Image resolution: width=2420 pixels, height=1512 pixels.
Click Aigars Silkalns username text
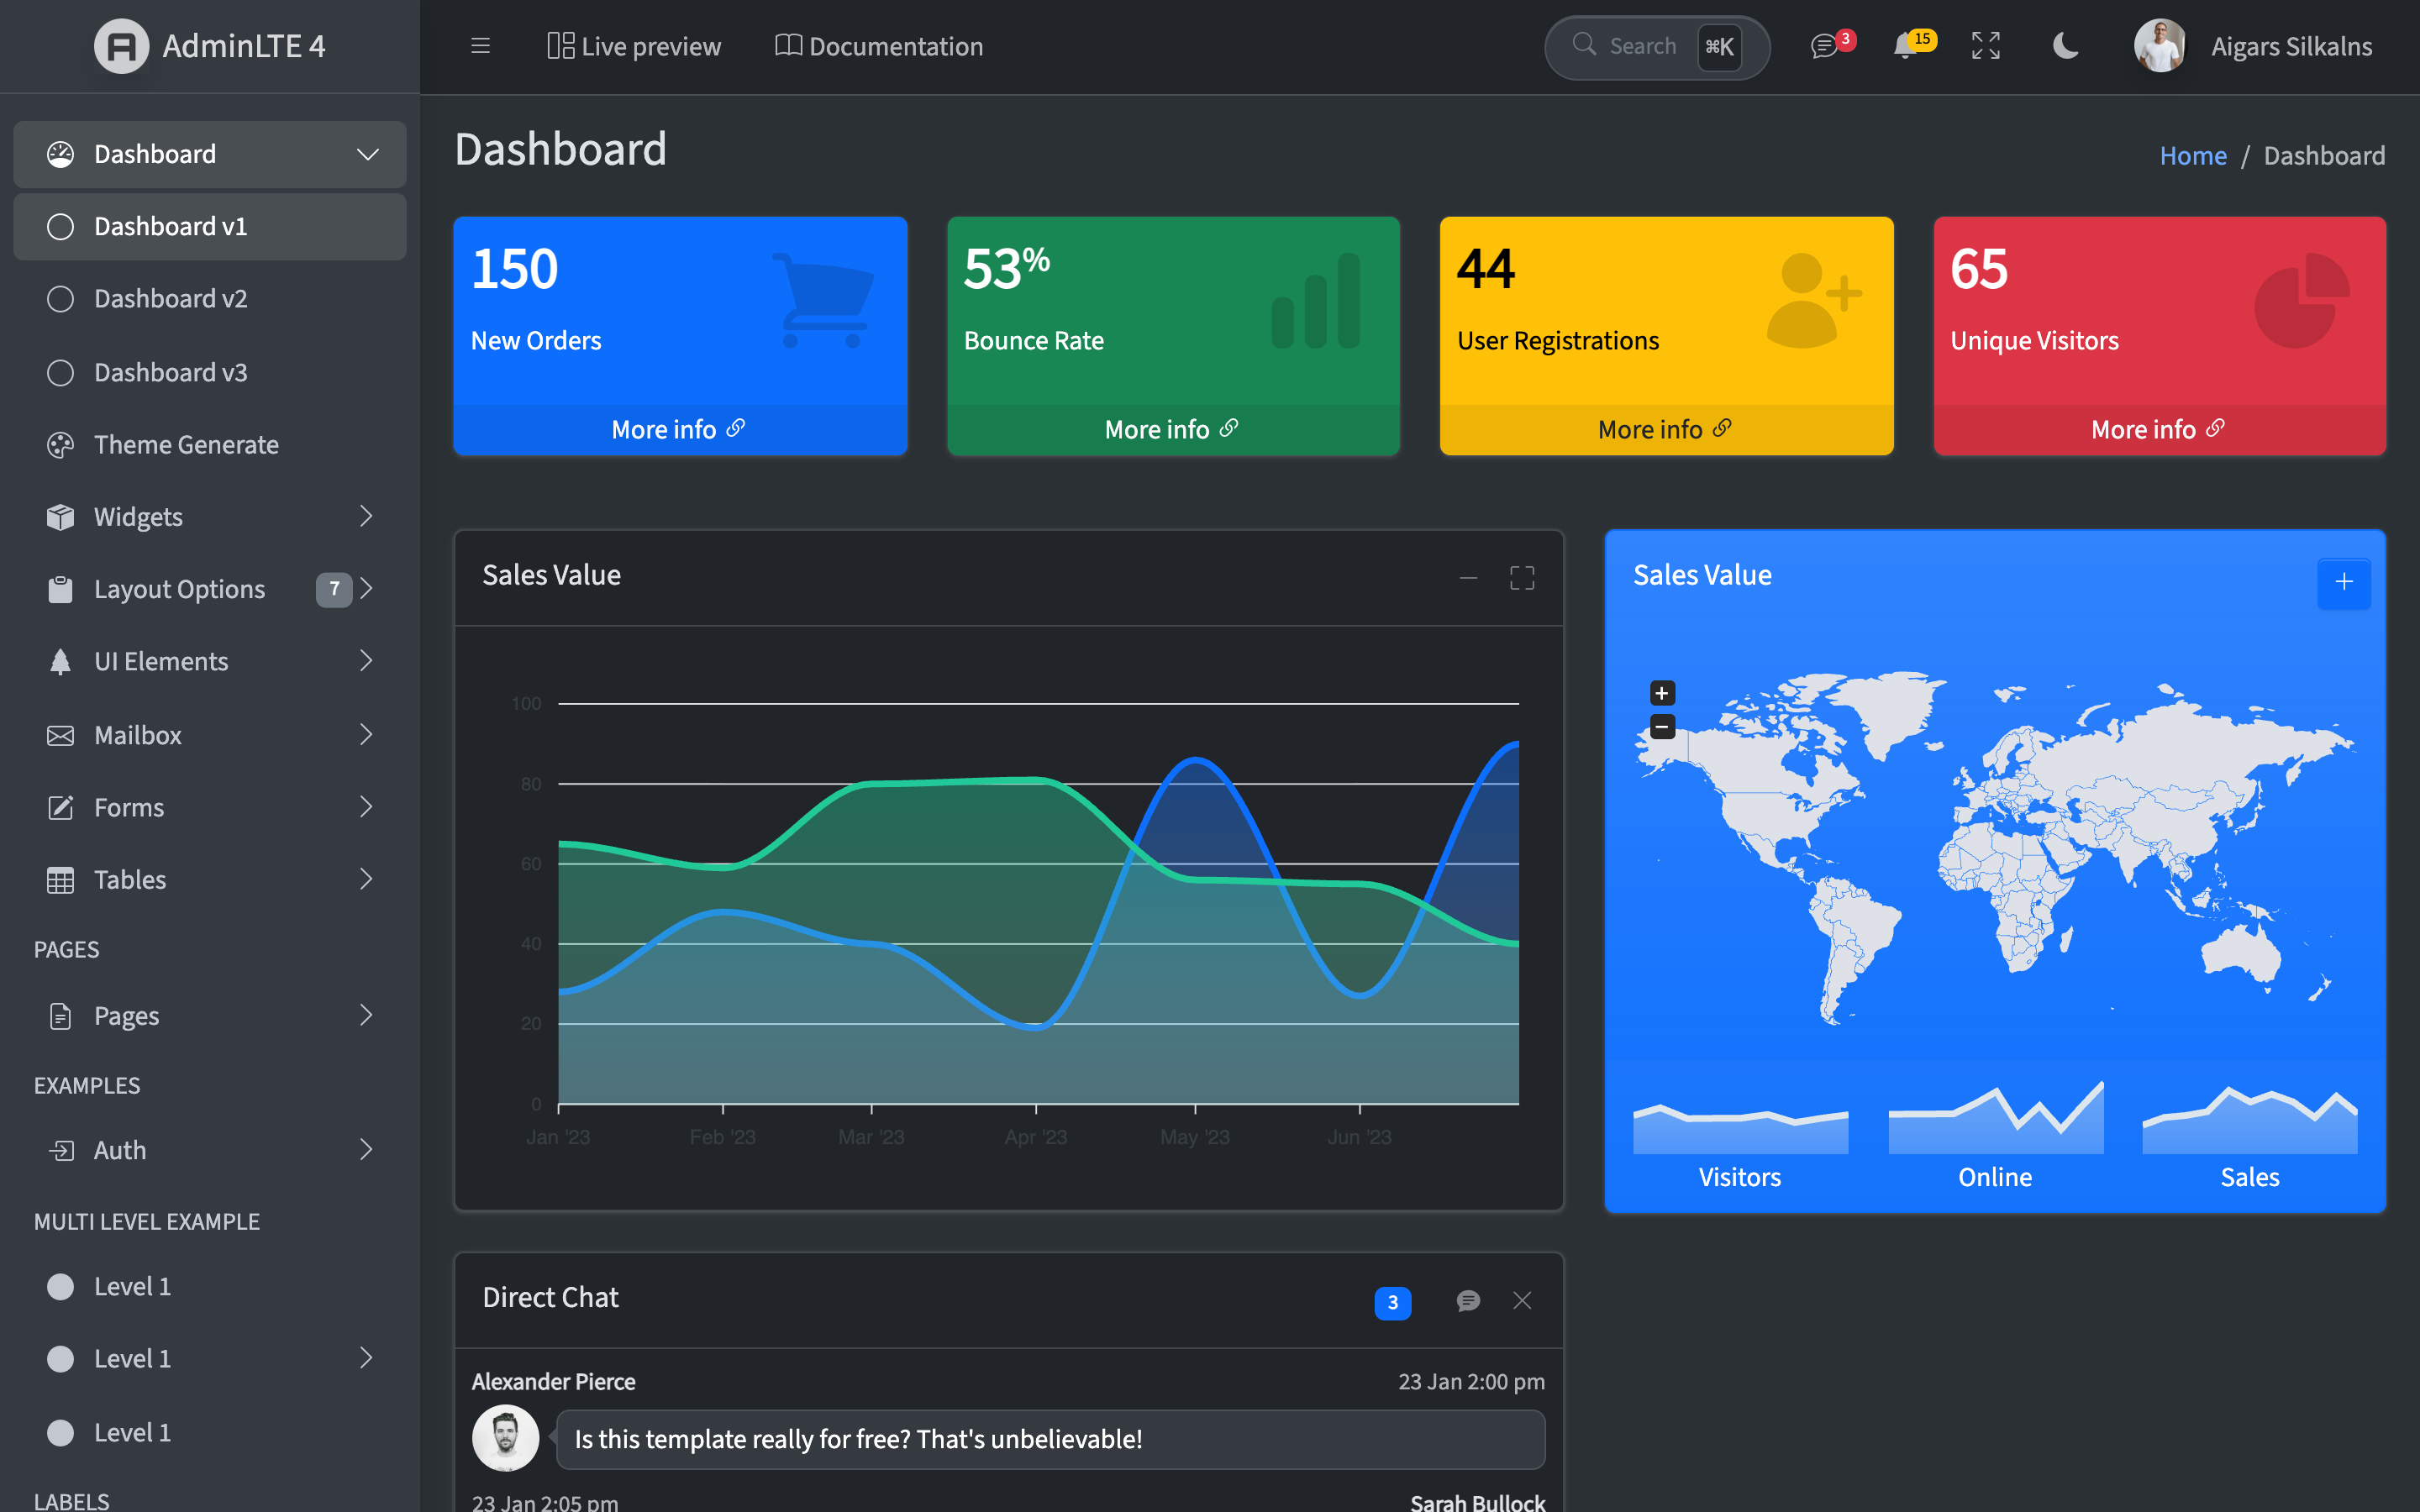coord(2291,46)
